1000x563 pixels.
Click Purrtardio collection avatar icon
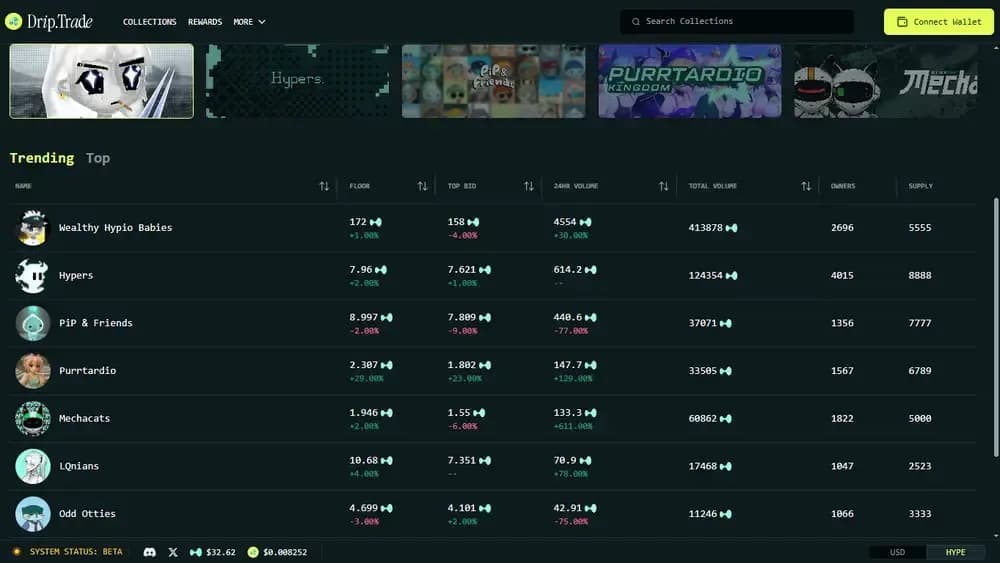click(x=33, y=370)
